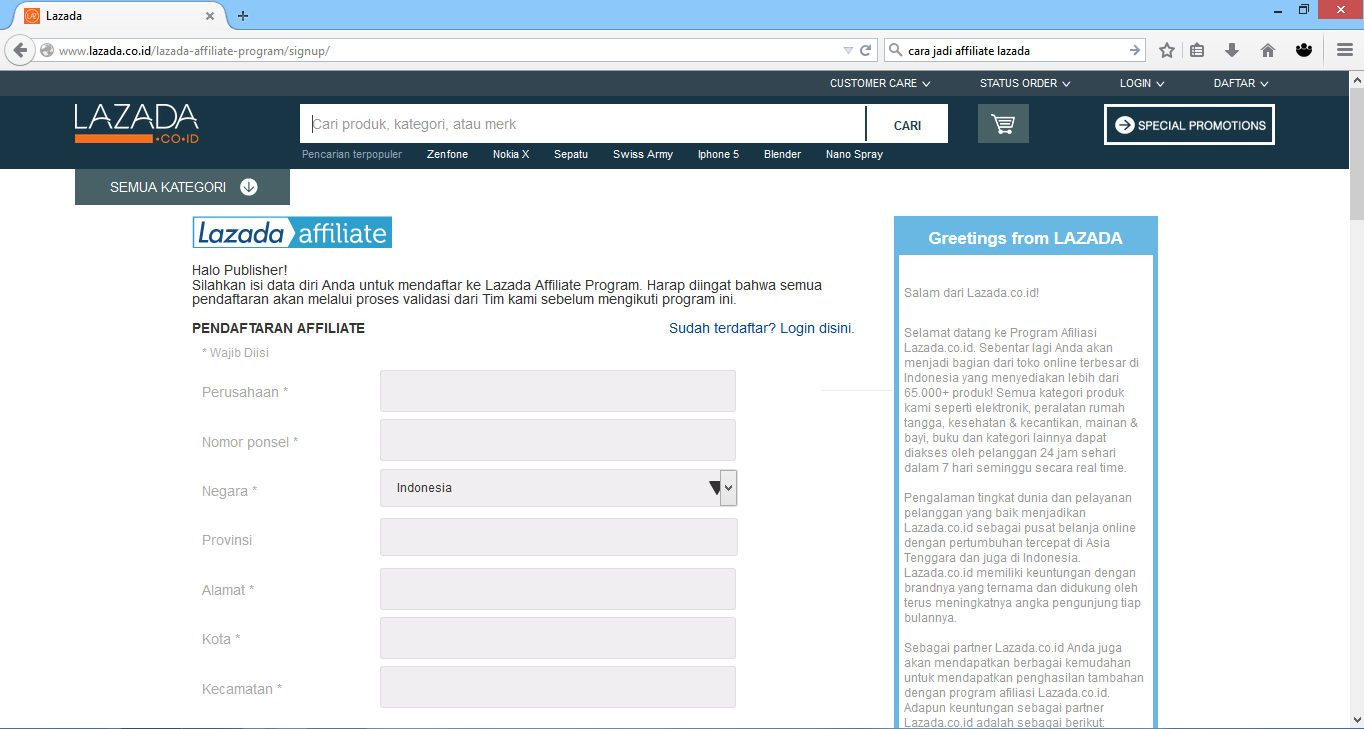Click 'Sudah terdaftar? Login disini.' link

pyautogui.click(x=762, y=328)
